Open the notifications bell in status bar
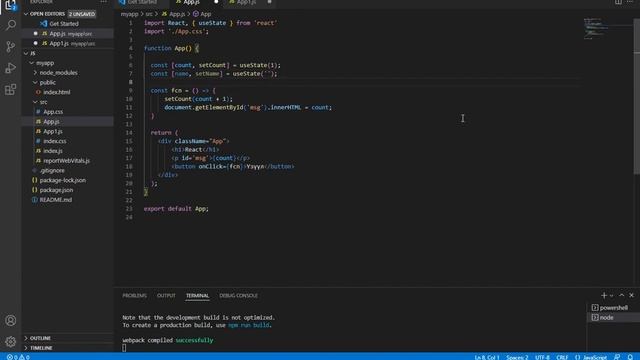640x360 pixels. point(630,357)
